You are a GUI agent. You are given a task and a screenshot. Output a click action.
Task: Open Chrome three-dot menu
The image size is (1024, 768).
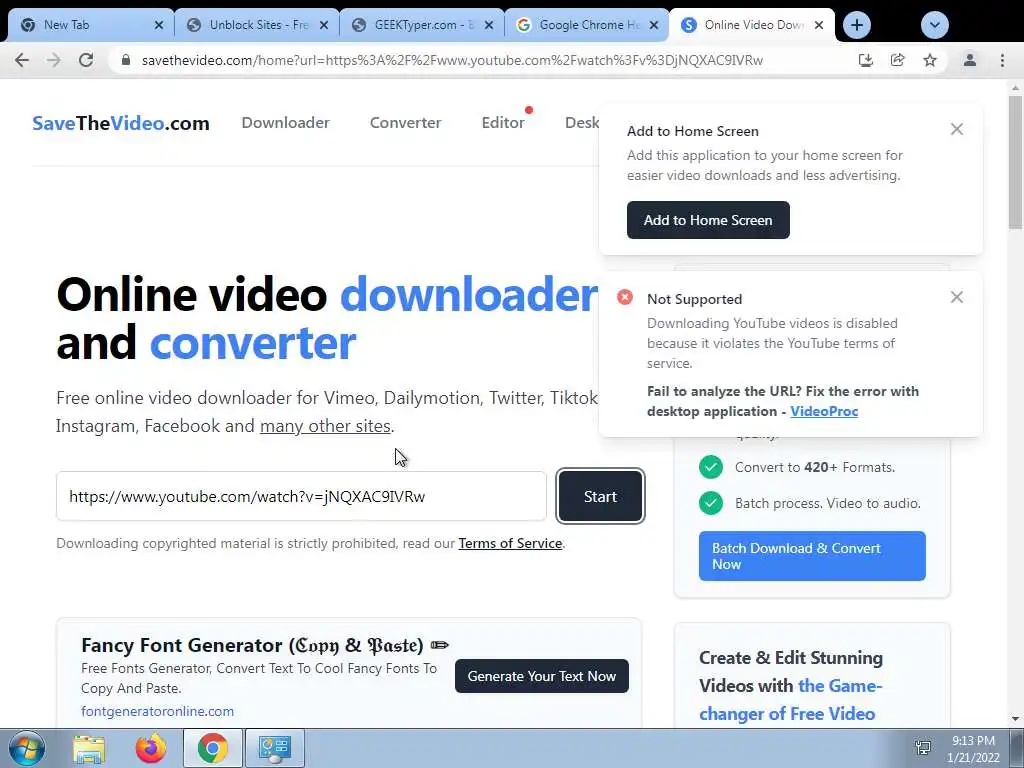click(1002, 60)
